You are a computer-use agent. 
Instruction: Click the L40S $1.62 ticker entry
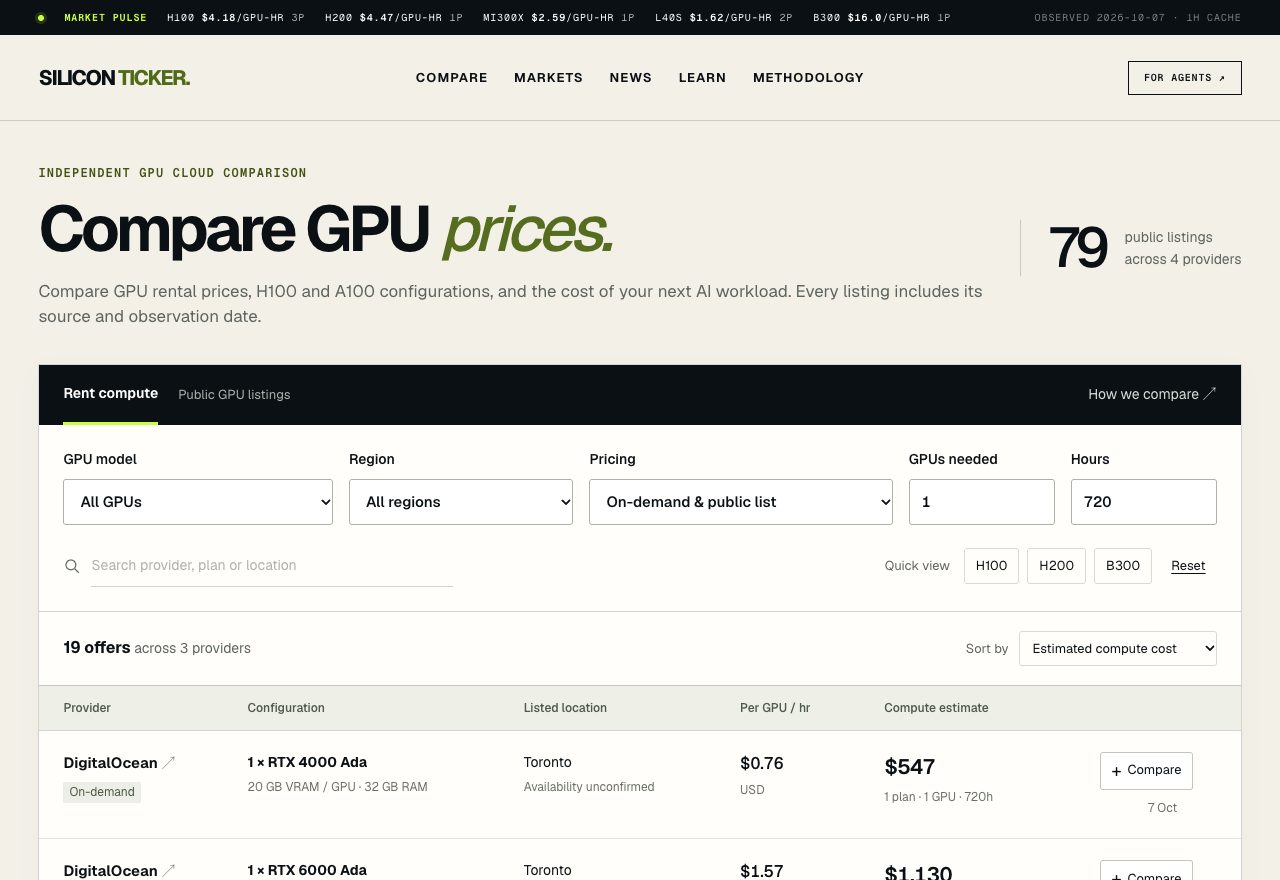click(x=724, y=18)
